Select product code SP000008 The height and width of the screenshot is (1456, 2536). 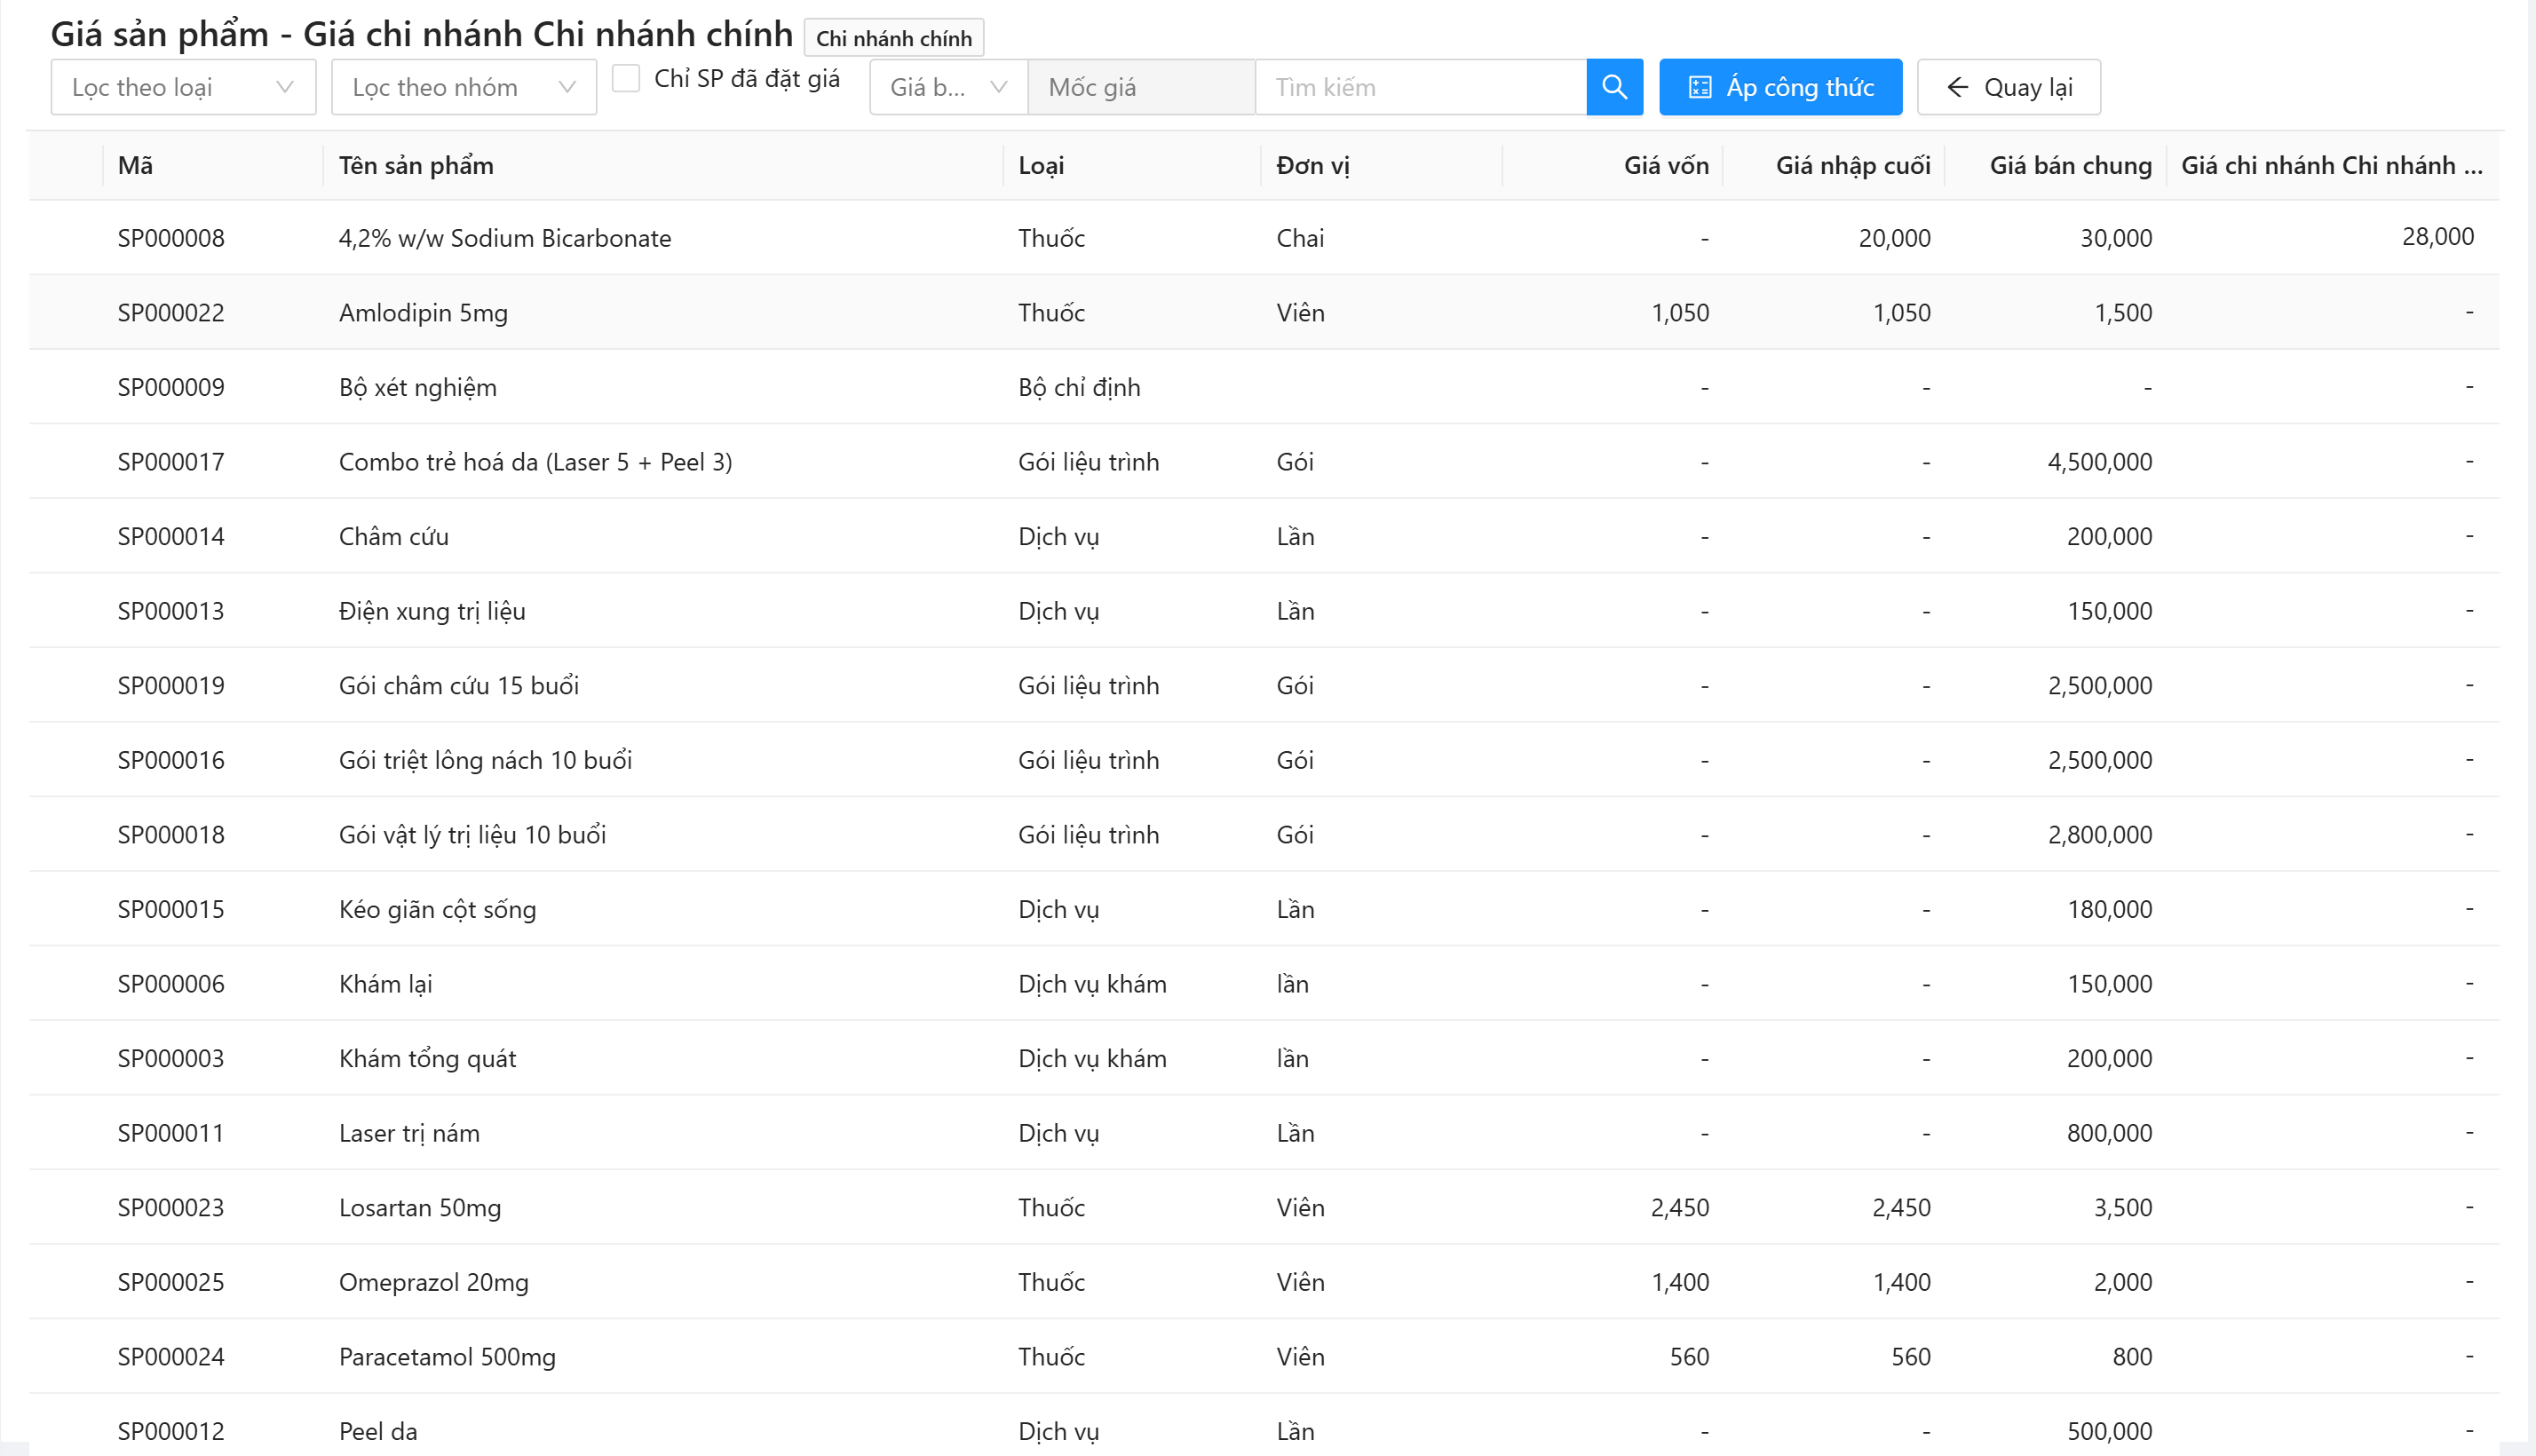point(171,238)
